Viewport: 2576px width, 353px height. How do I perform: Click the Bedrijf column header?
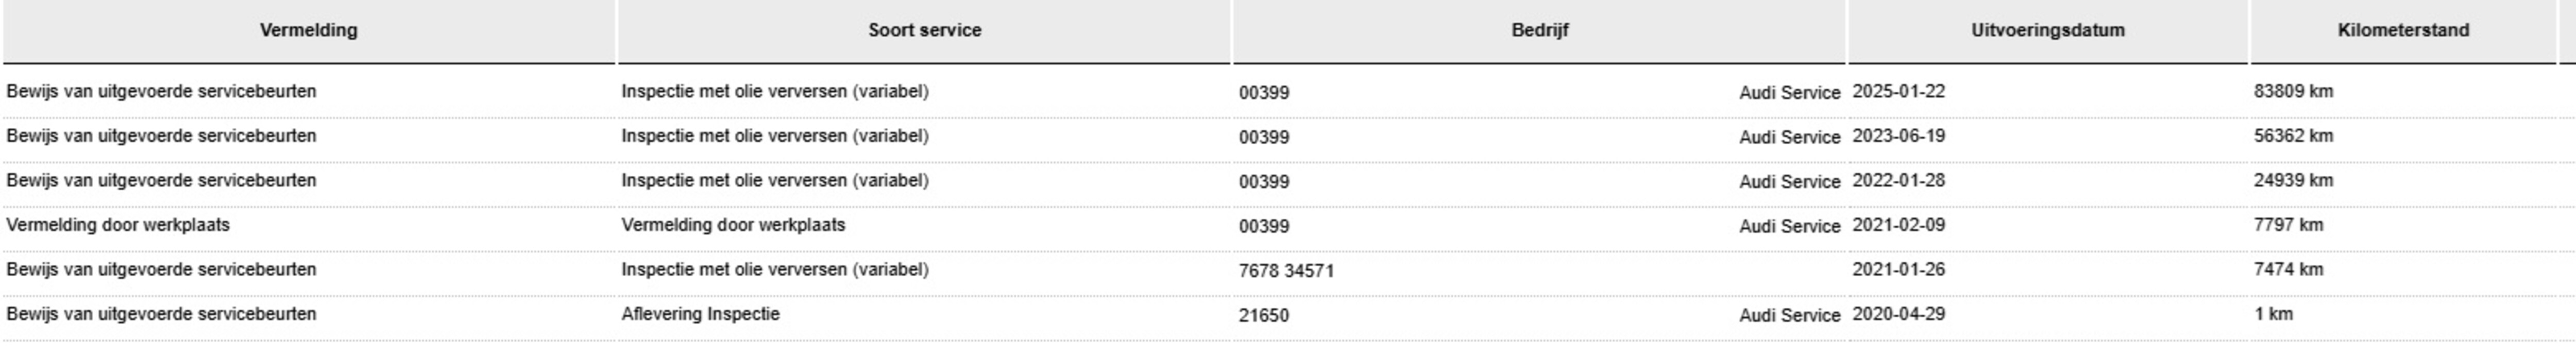coord(1539,30)
